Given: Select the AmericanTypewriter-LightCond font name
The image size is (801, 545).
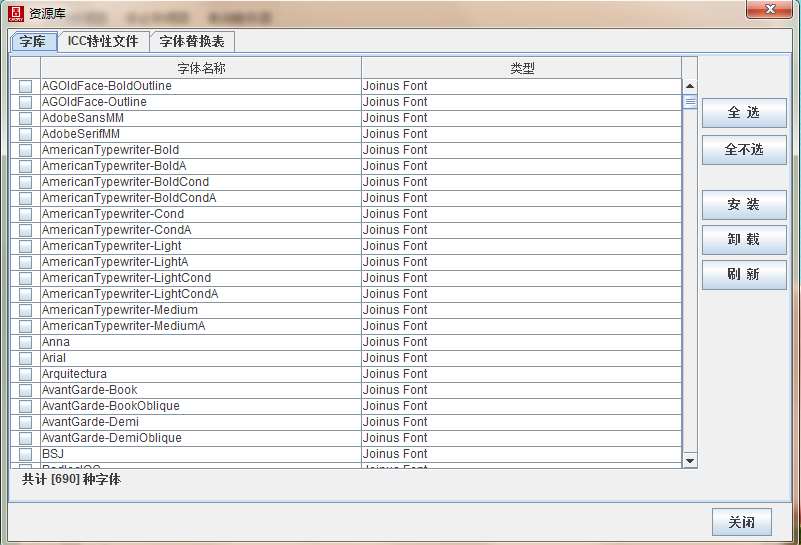Looking at the screenshot, I should coord(126,278).
